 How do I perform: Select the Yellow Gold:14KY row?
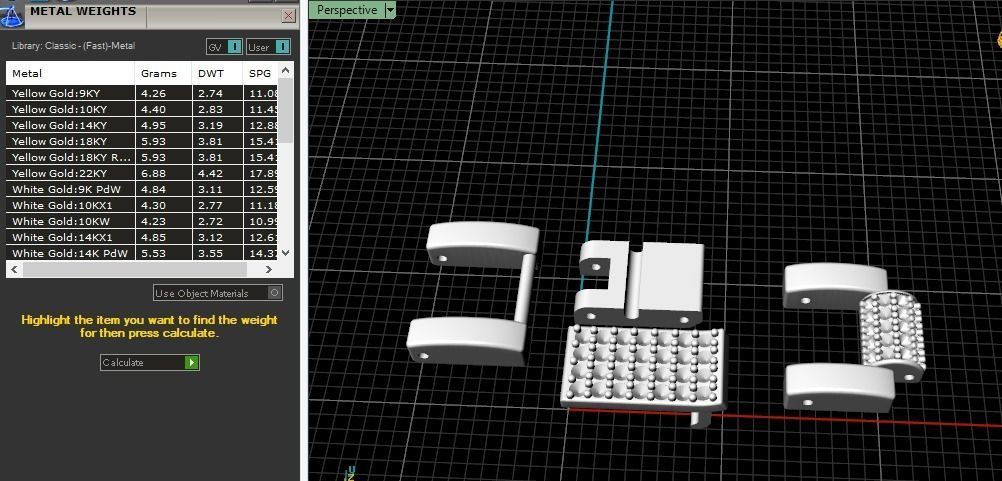142,125
